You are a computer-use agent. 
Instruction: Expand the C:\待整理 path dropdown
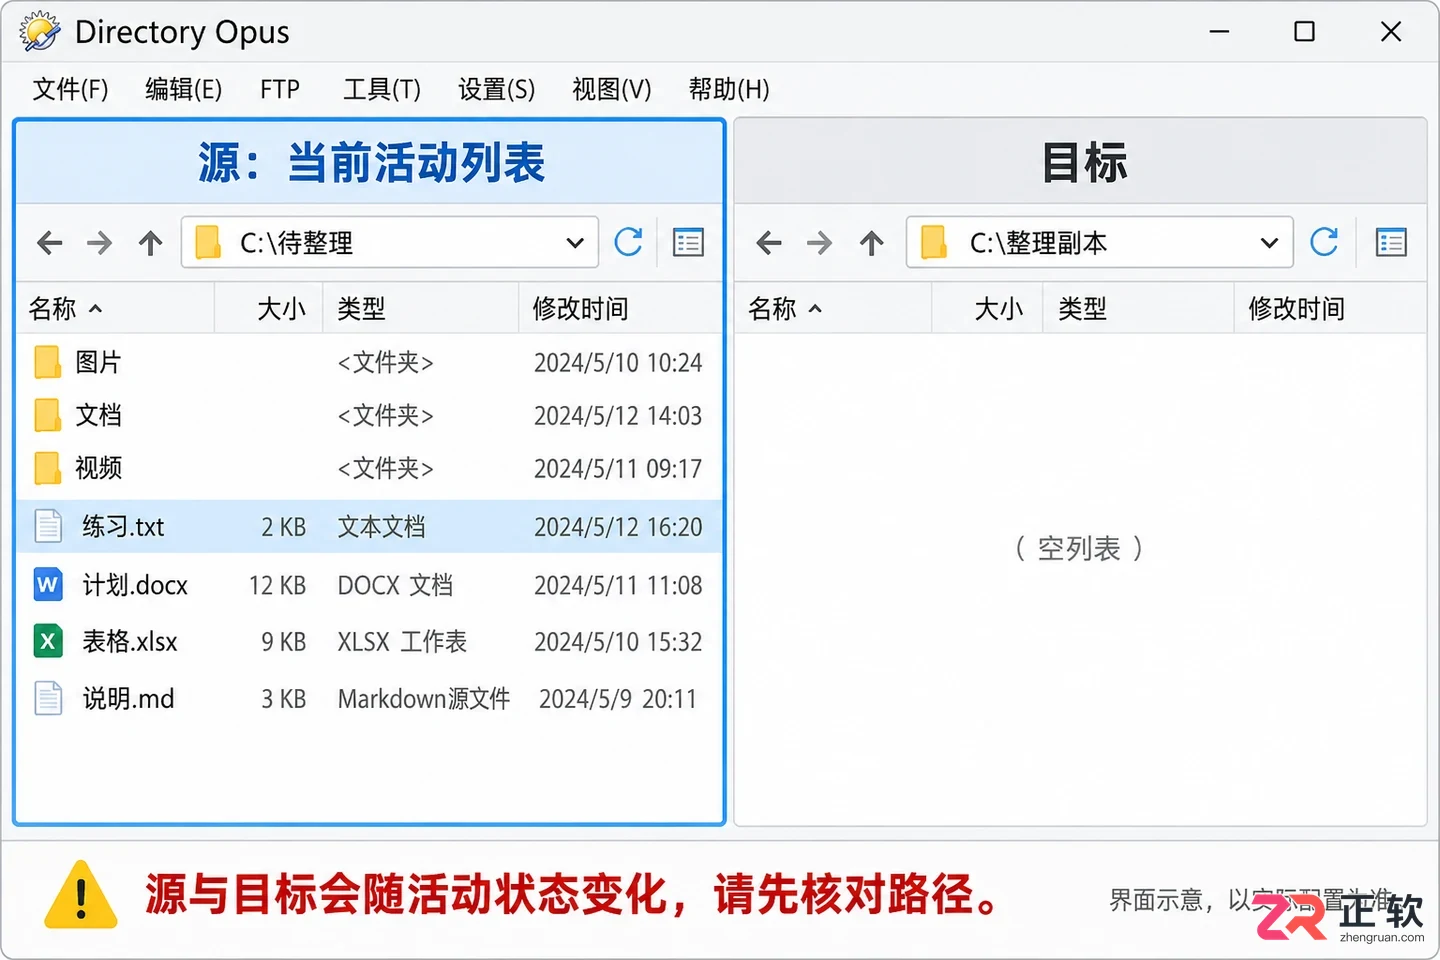575,243
